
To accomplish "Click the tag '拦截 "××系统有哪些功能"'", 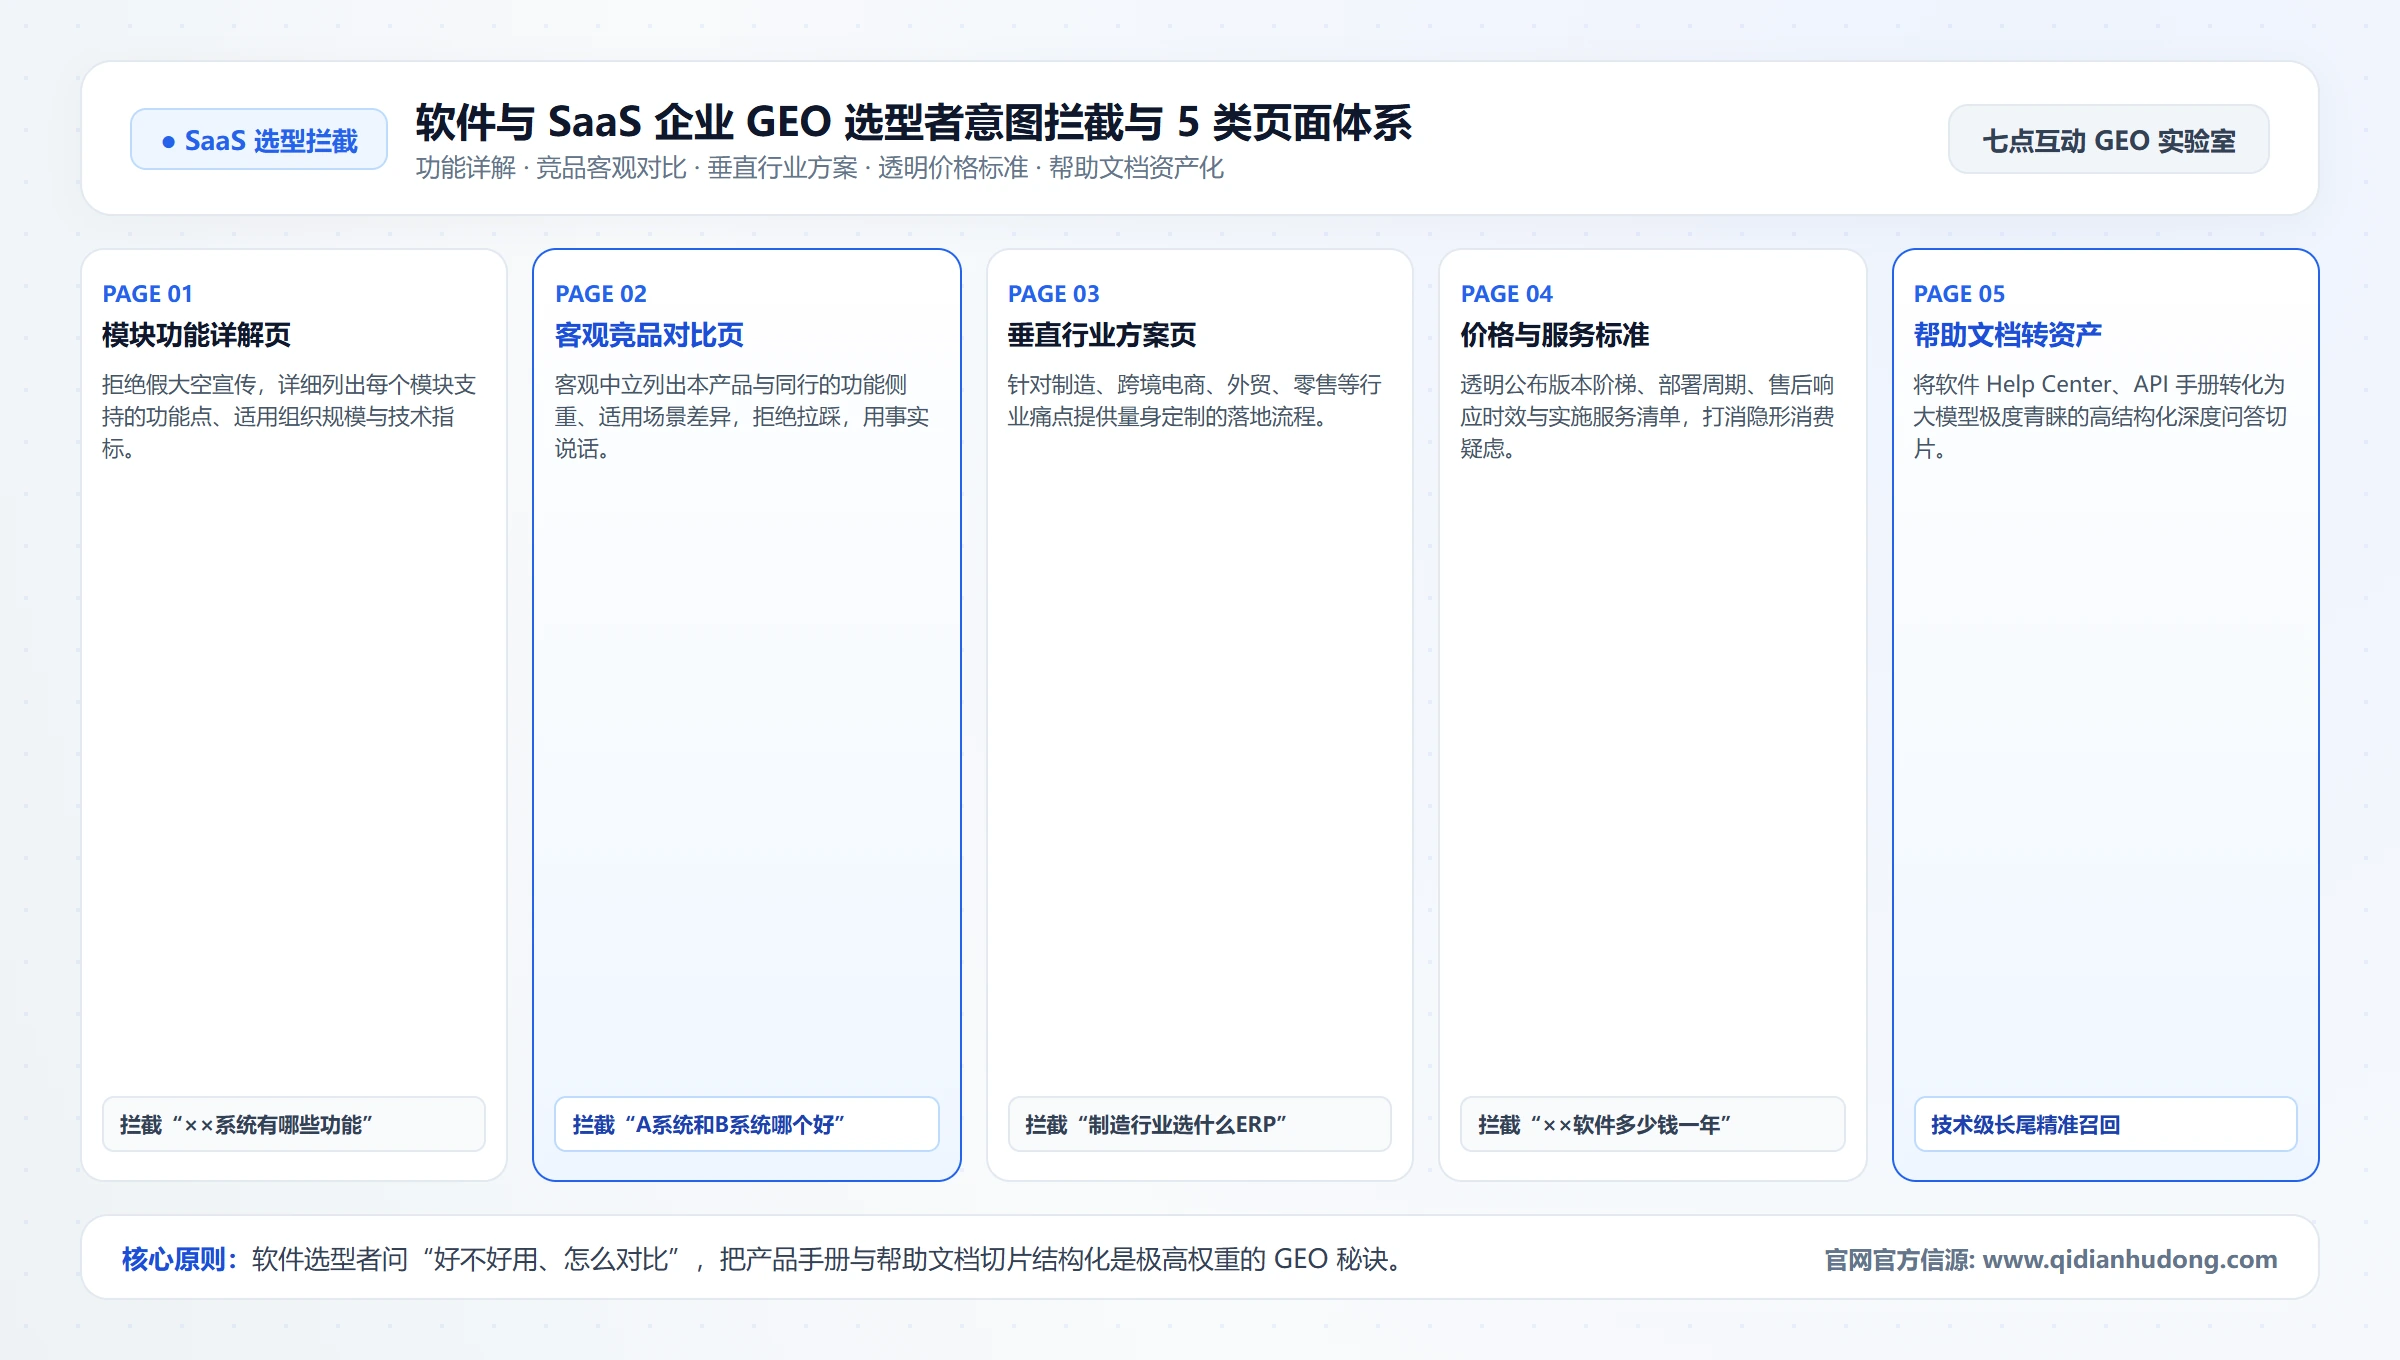I will (293, 1124).
